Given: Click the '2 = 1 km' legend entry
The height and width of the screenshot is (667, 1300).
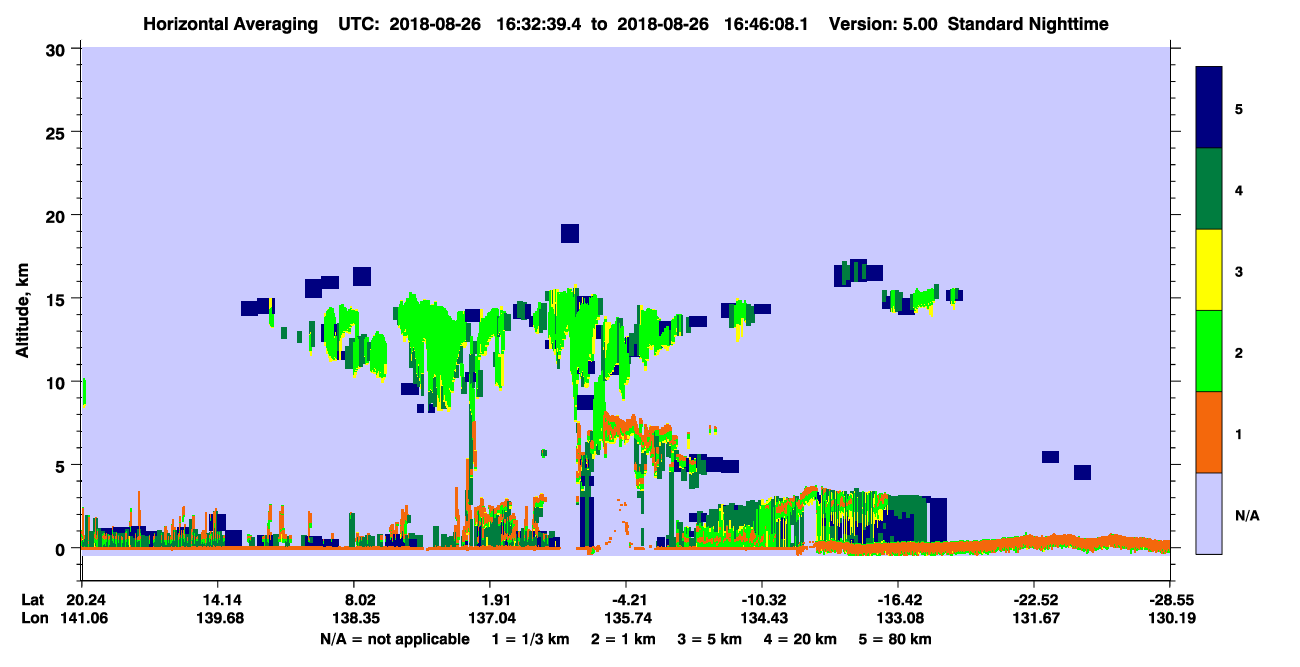Looking at the screenshot, I should [623, 638].
